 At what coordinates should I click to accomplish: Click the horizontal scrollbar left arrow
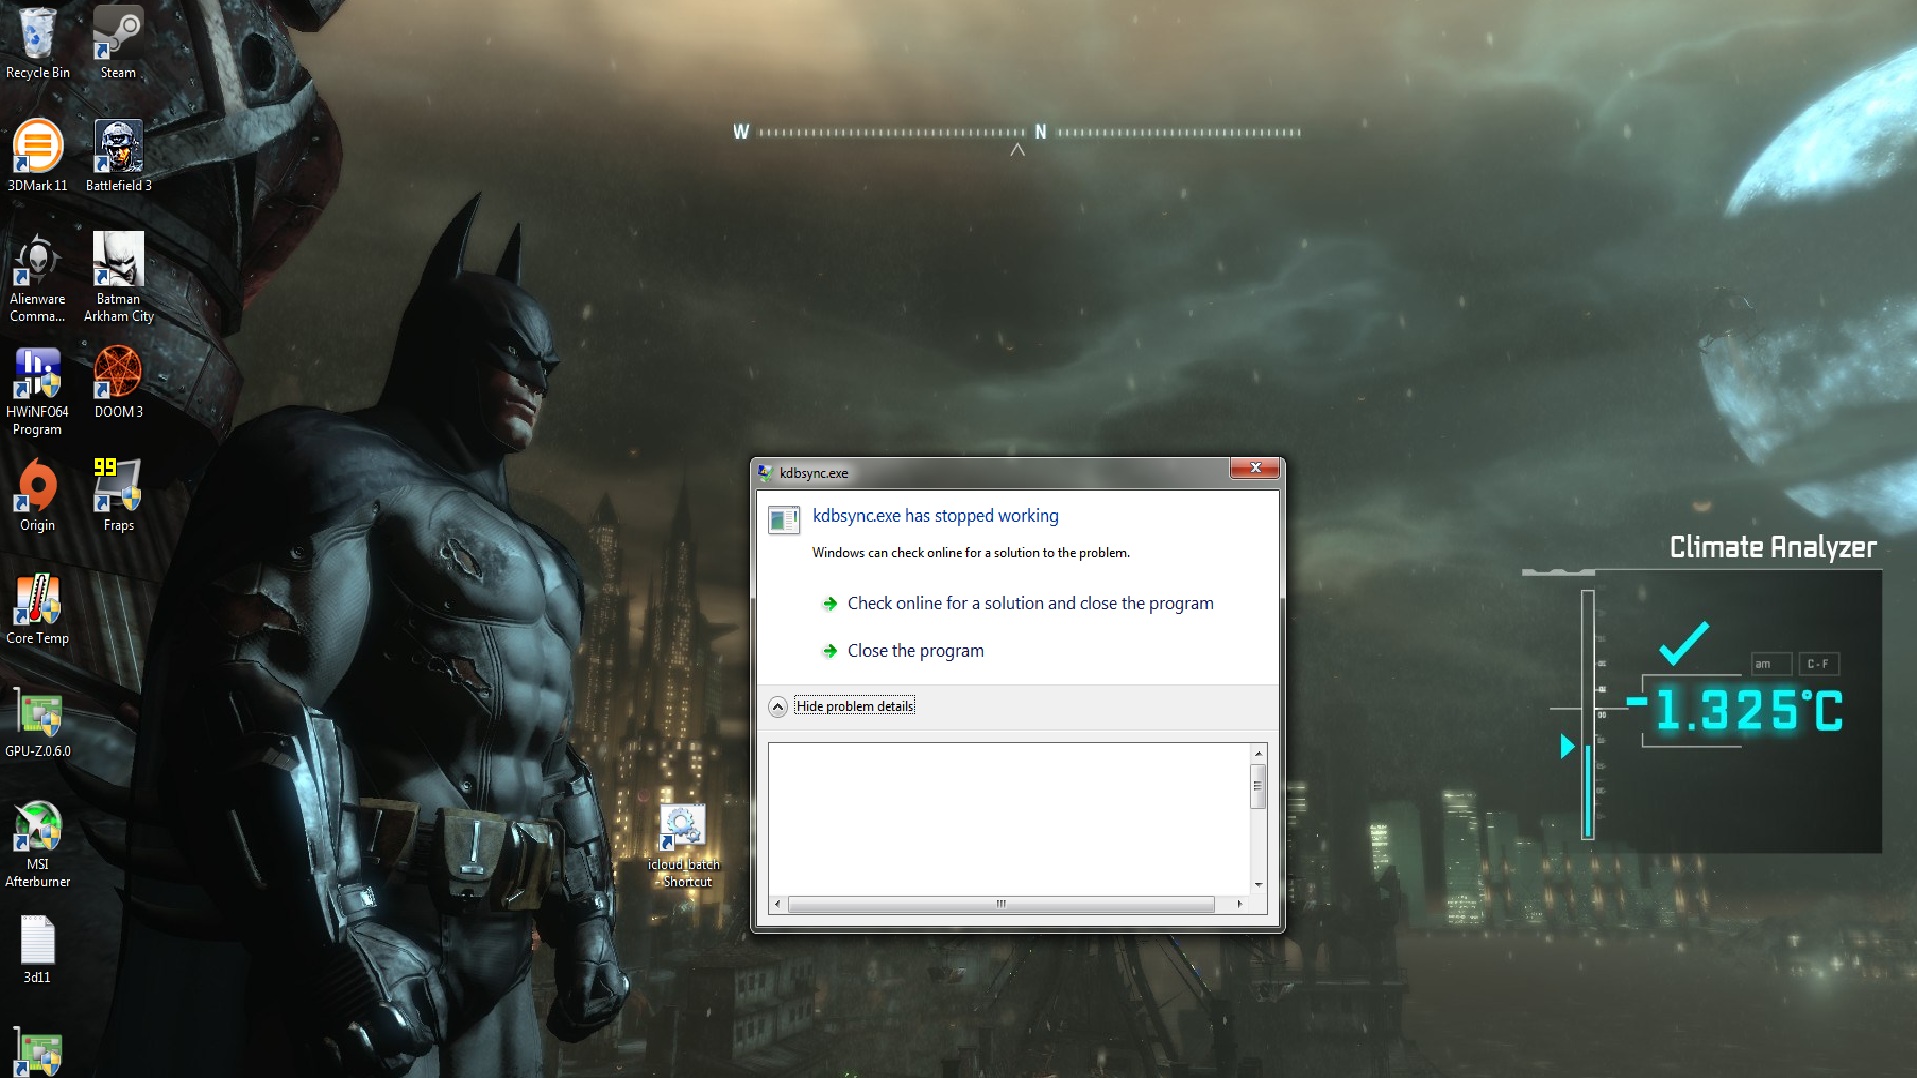[x=778, y=904]
